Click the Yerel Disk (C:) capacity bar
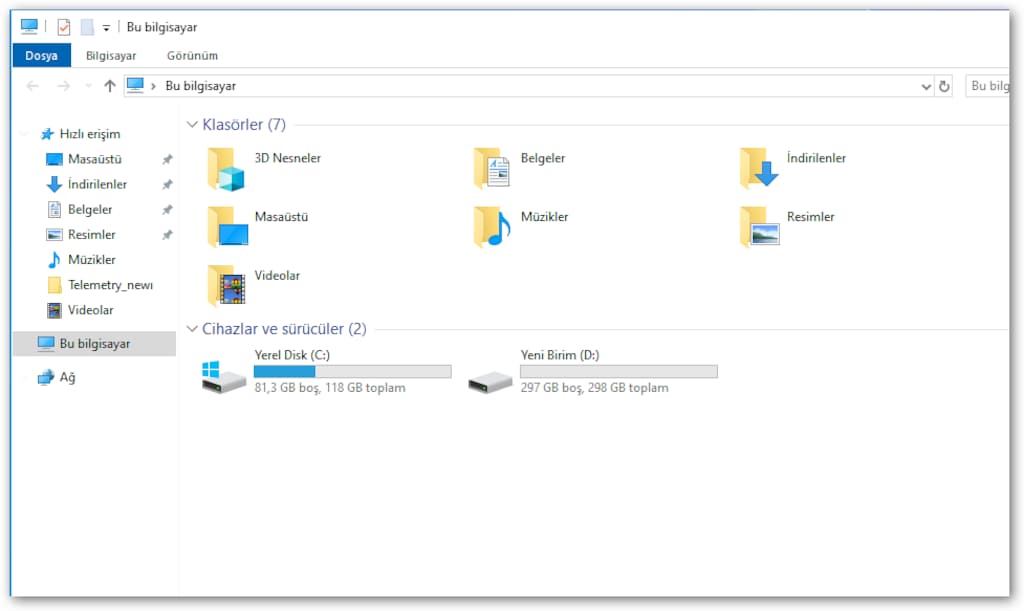 point(353,371)
